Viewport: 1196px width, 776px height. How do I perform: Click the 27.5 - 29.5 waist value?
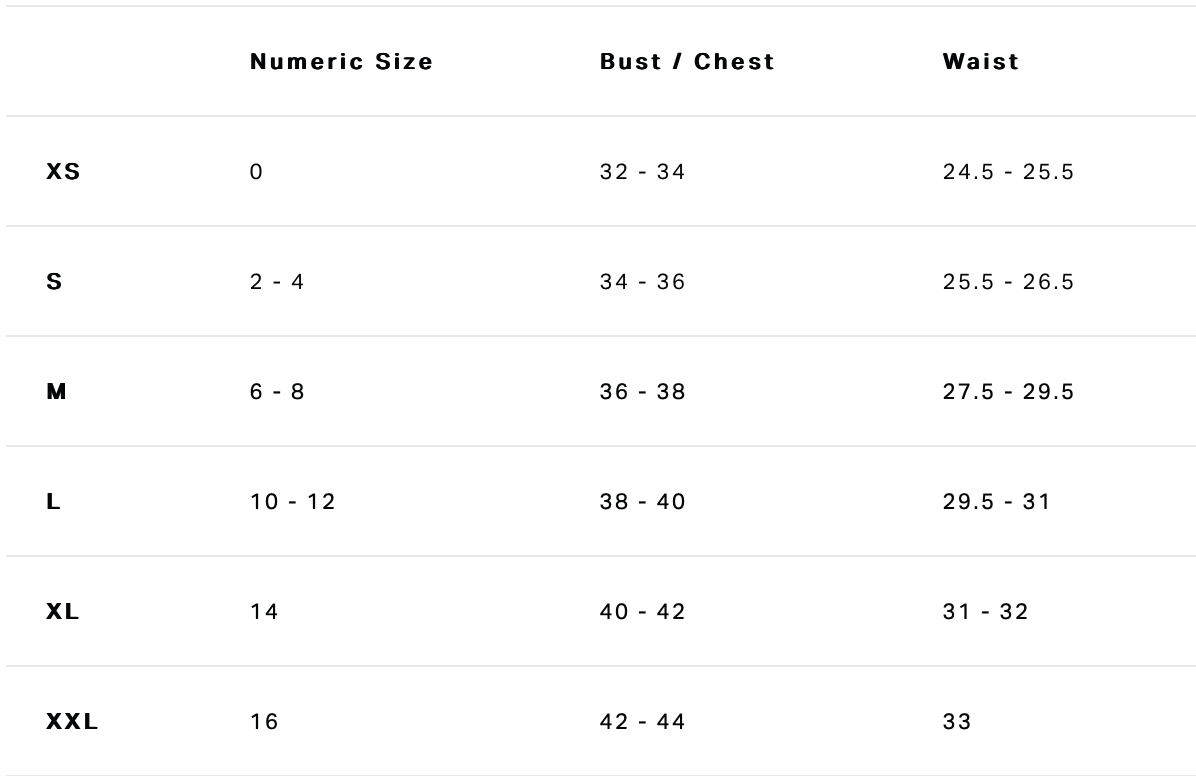click(x=1008, y=392)
